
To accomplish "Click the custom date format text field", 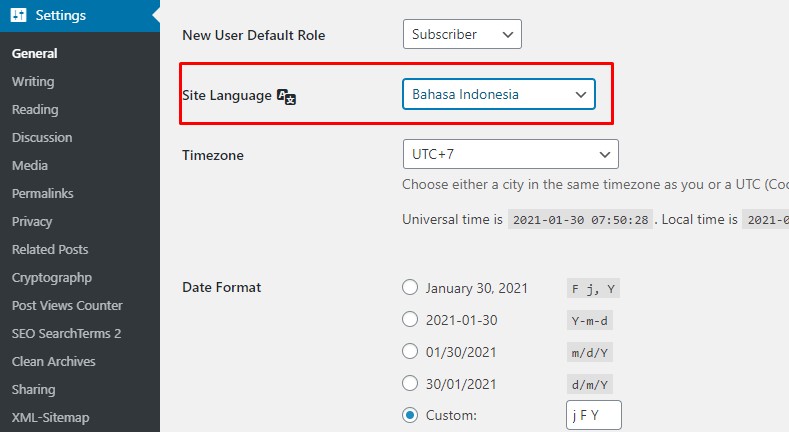I will (594, 415).
